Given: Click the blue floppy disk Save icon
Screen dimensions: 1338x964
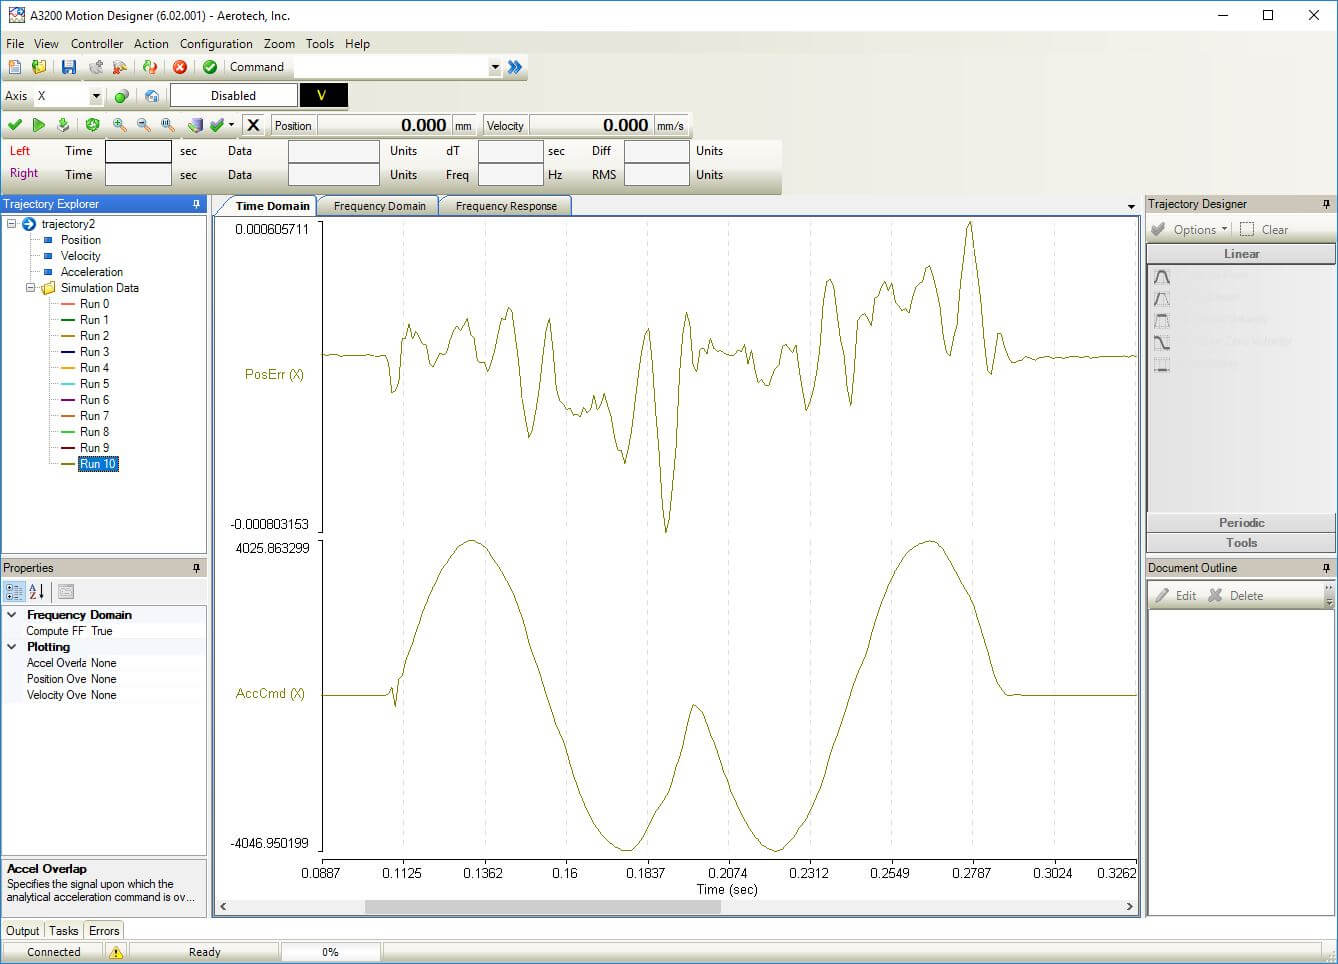Looking at the screenshot, I should click(x=69, y=67).
